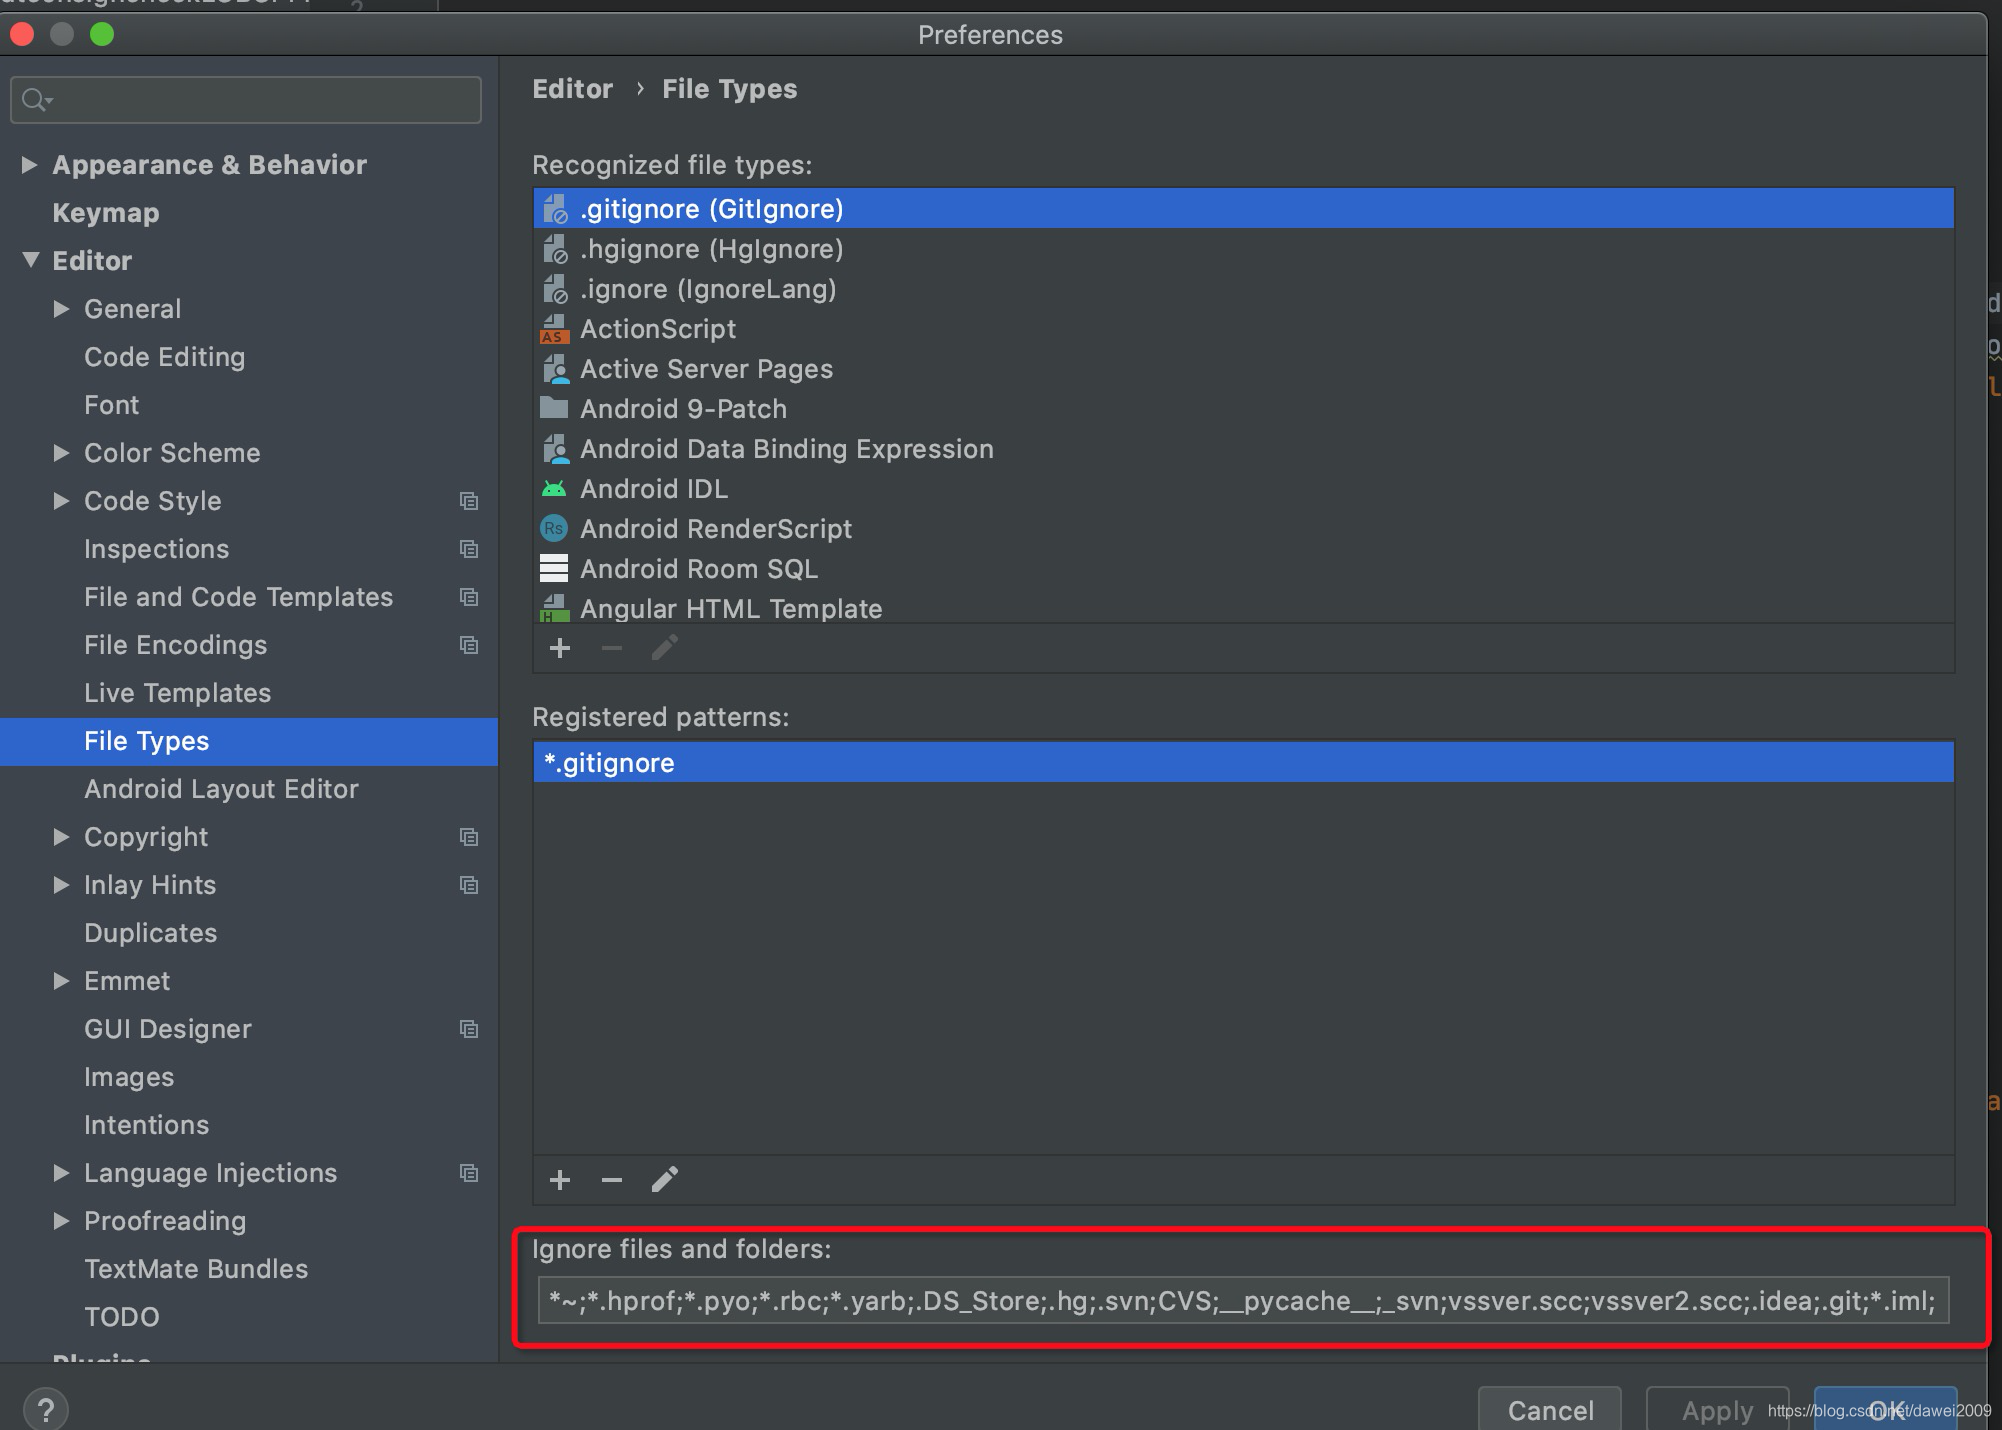2002x1430 pixels.
Task: Expand Appearance & Behavior section
Action: [29, 164]
